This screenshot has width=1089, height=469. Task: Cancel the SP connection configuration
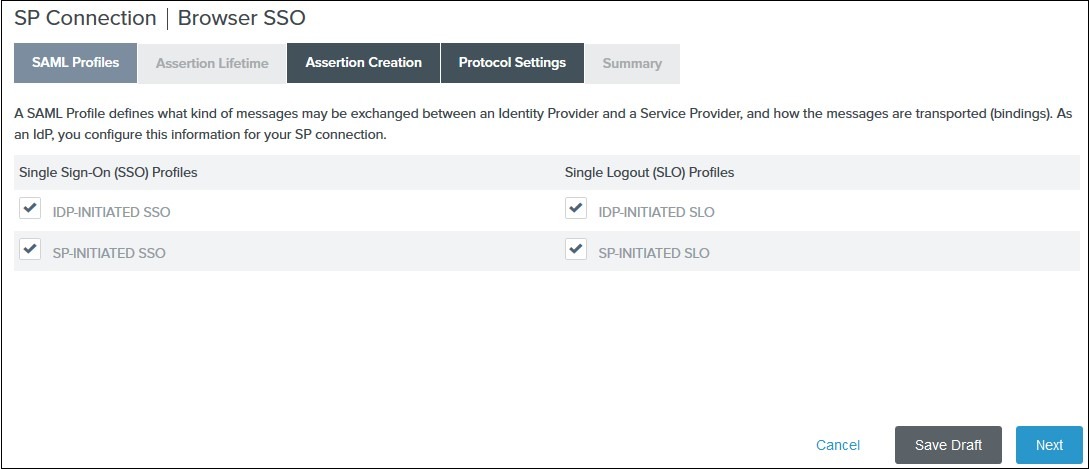838,445
